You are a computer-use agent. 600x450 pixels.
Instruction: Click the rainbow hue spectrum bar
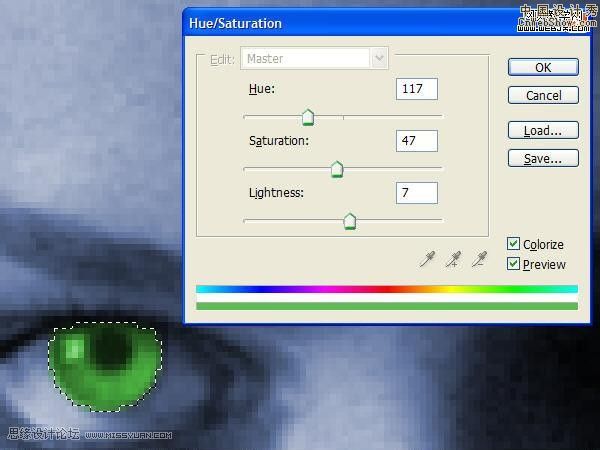pyautogui.click(x=386, y=289)
